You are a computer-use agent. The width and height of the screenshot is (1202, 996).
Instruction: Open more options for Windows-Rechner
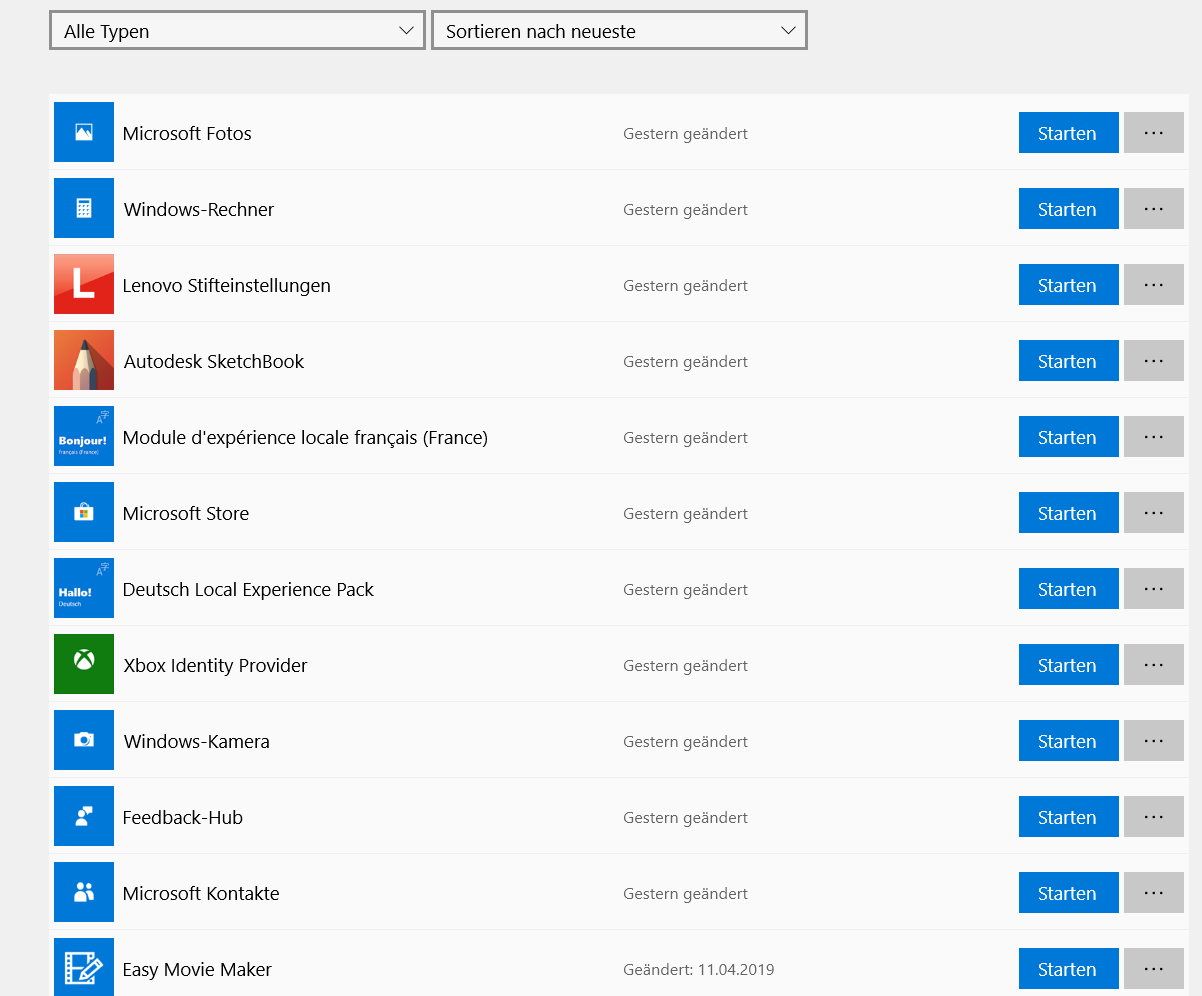[1154, 209]
